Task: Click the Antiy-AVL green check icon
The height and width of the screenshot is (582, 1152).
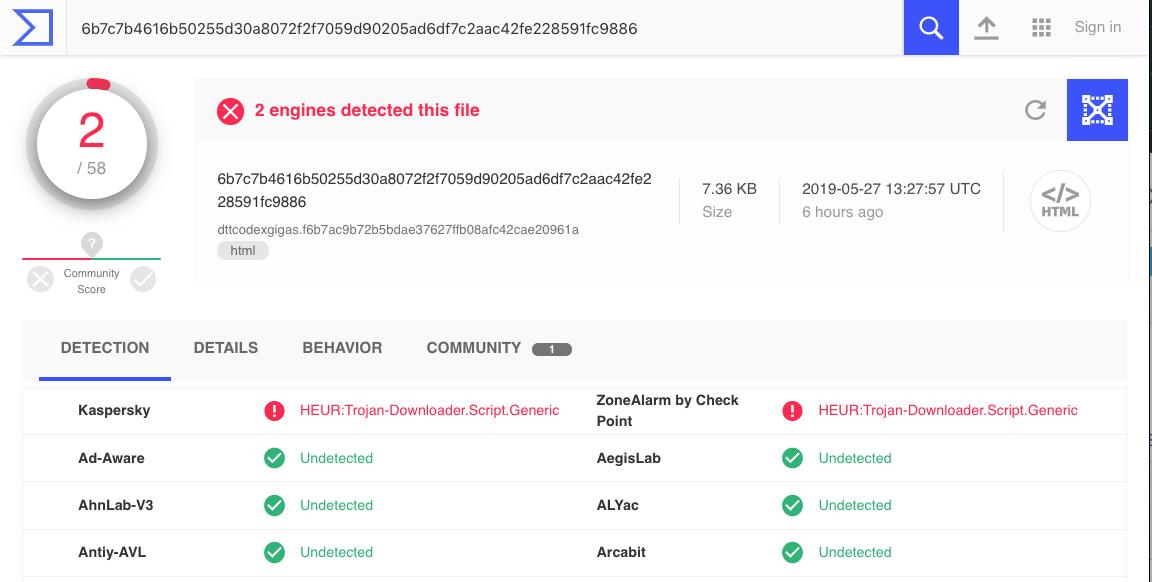Action: pos(274,552)
